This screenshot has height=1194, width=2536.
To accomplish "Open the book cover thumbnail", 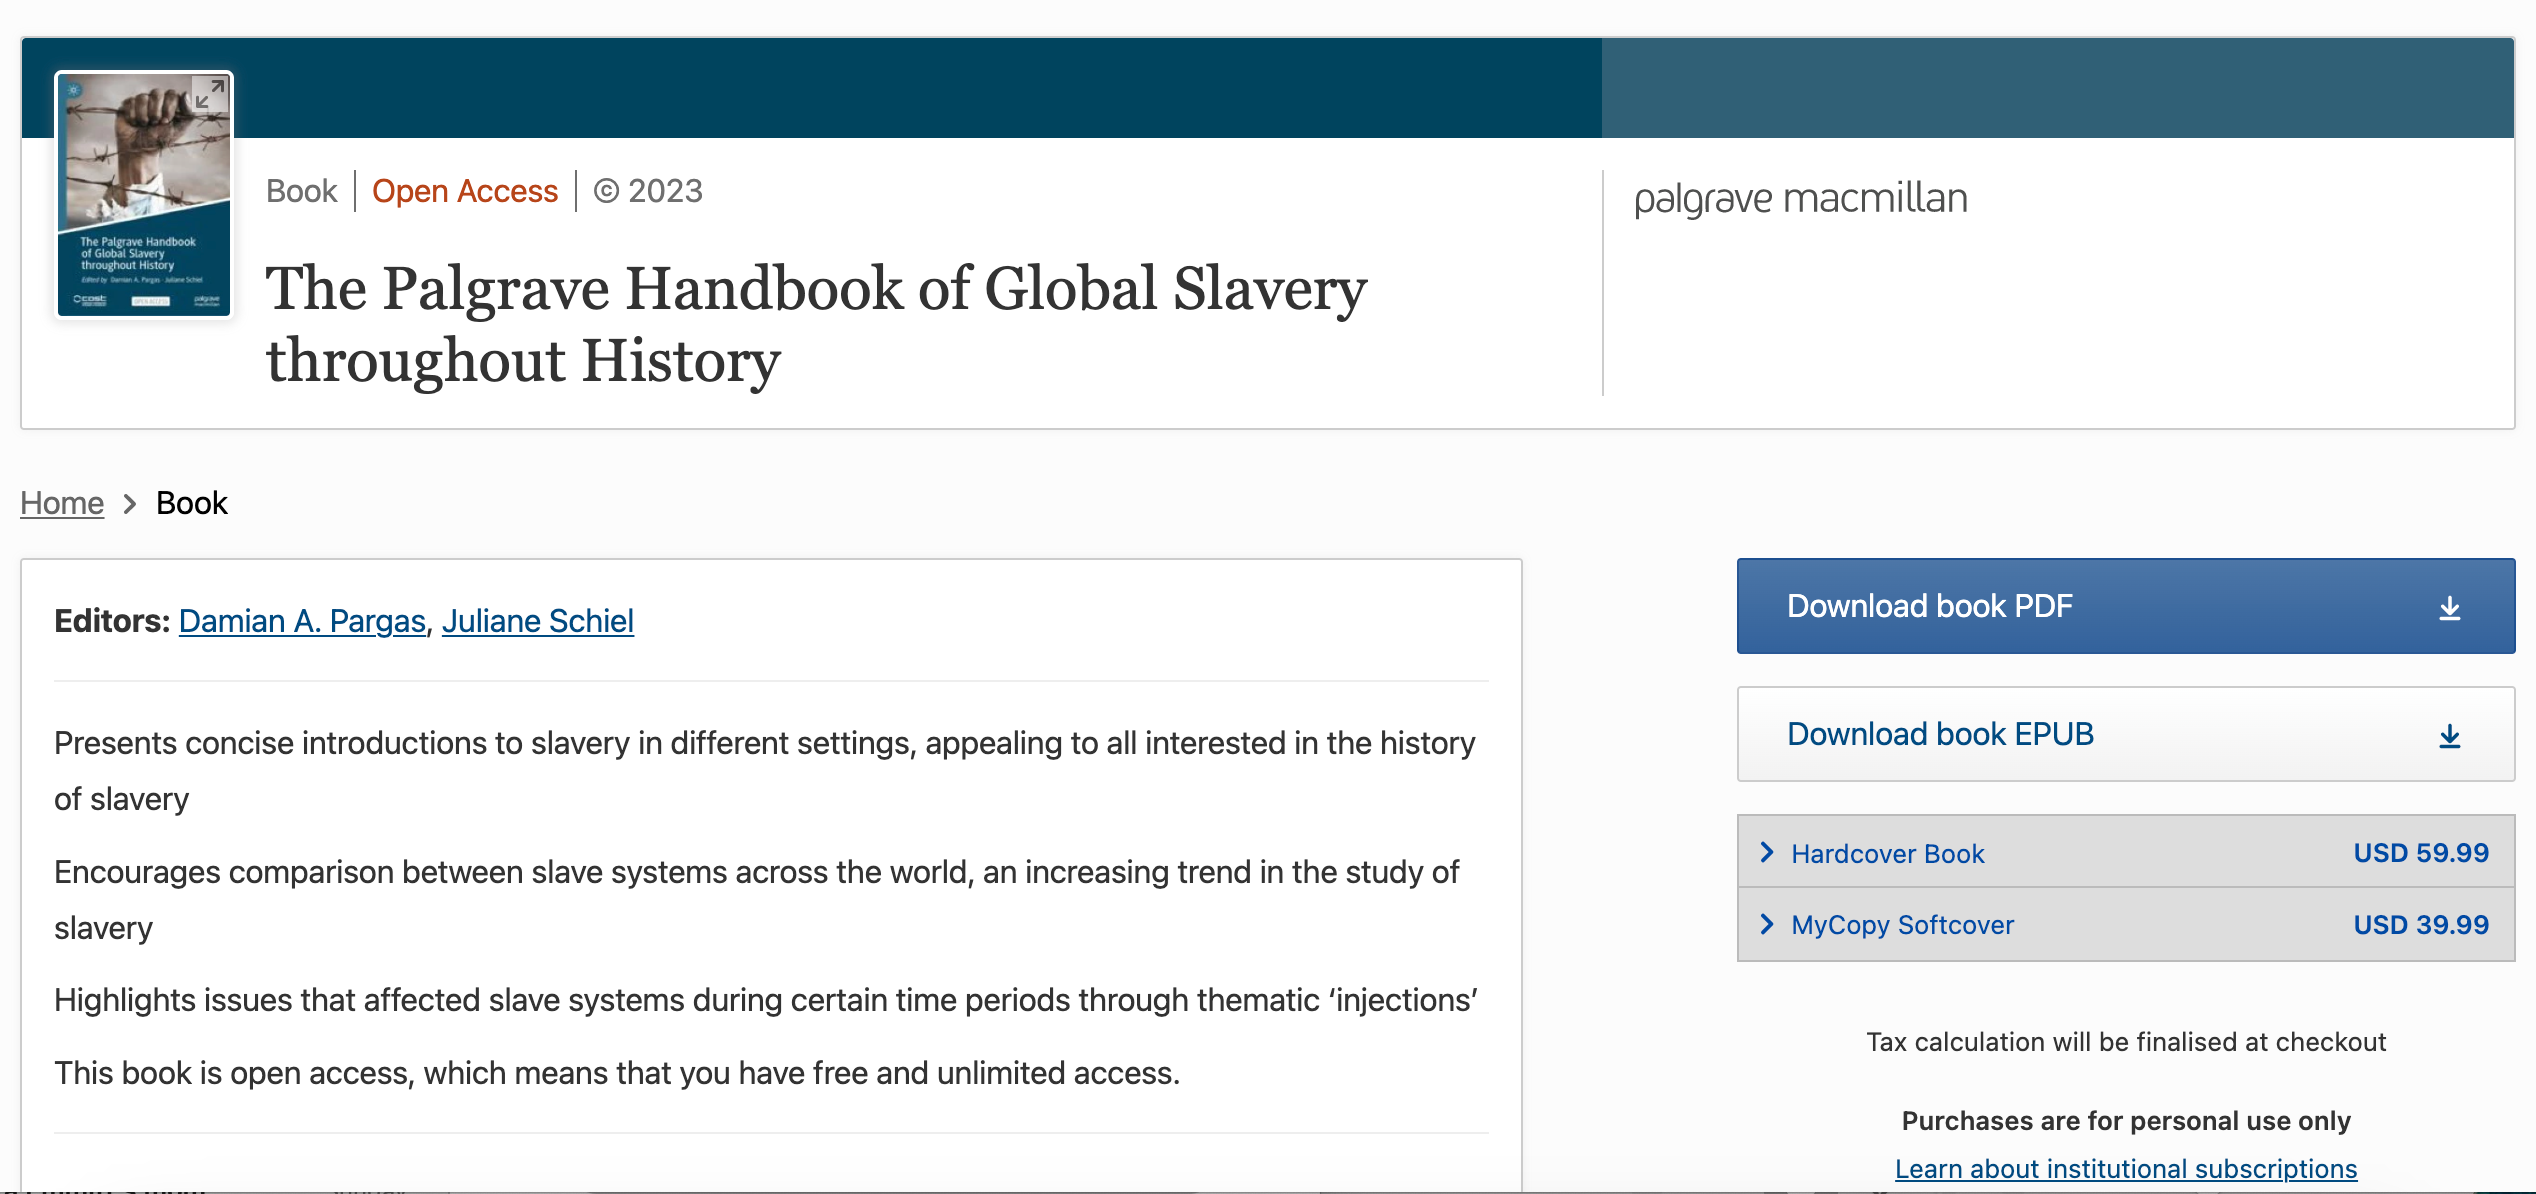I will point(144,195).
